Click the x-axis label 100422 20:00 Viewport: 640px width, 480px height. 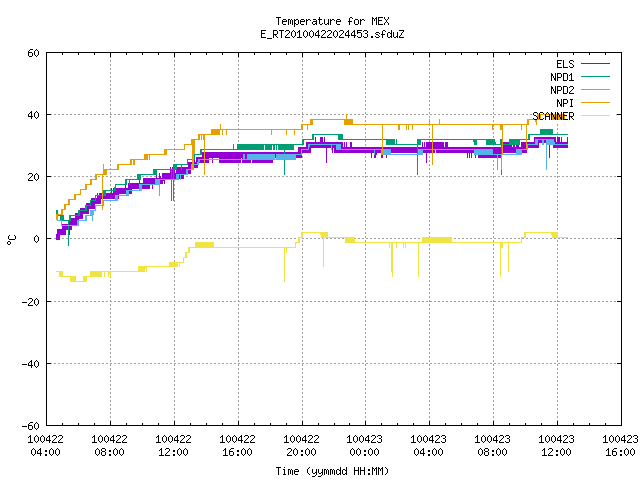302,446
